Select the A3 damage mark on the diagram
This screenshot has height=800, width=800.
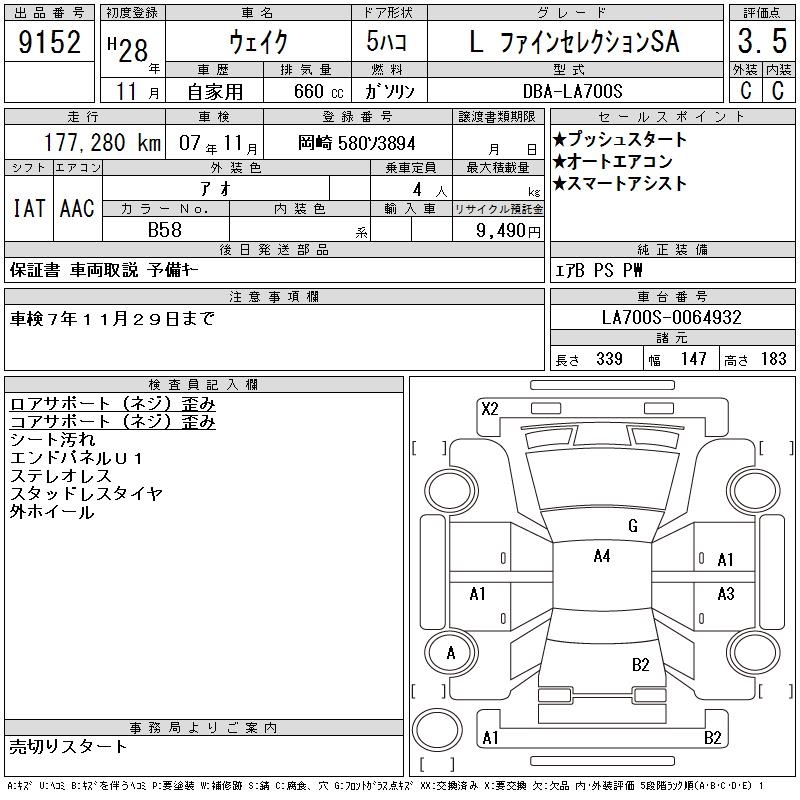[725, 594]
